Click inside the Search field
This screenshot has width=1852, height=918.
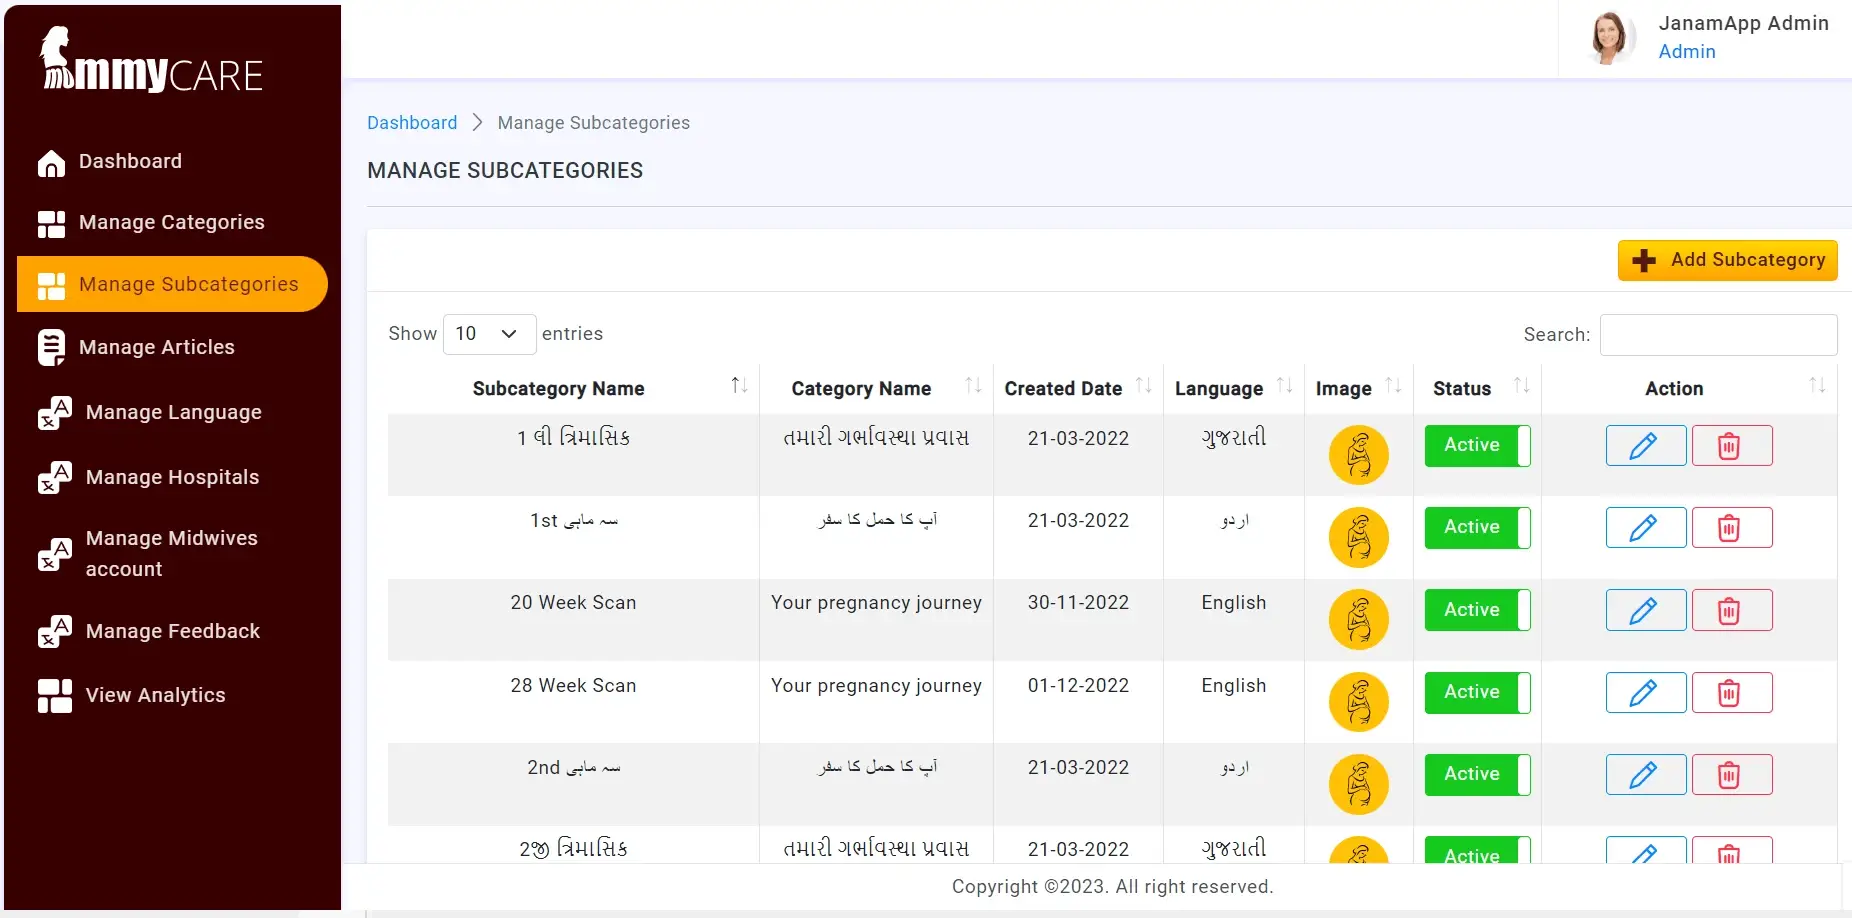(x=1718, y=334)
